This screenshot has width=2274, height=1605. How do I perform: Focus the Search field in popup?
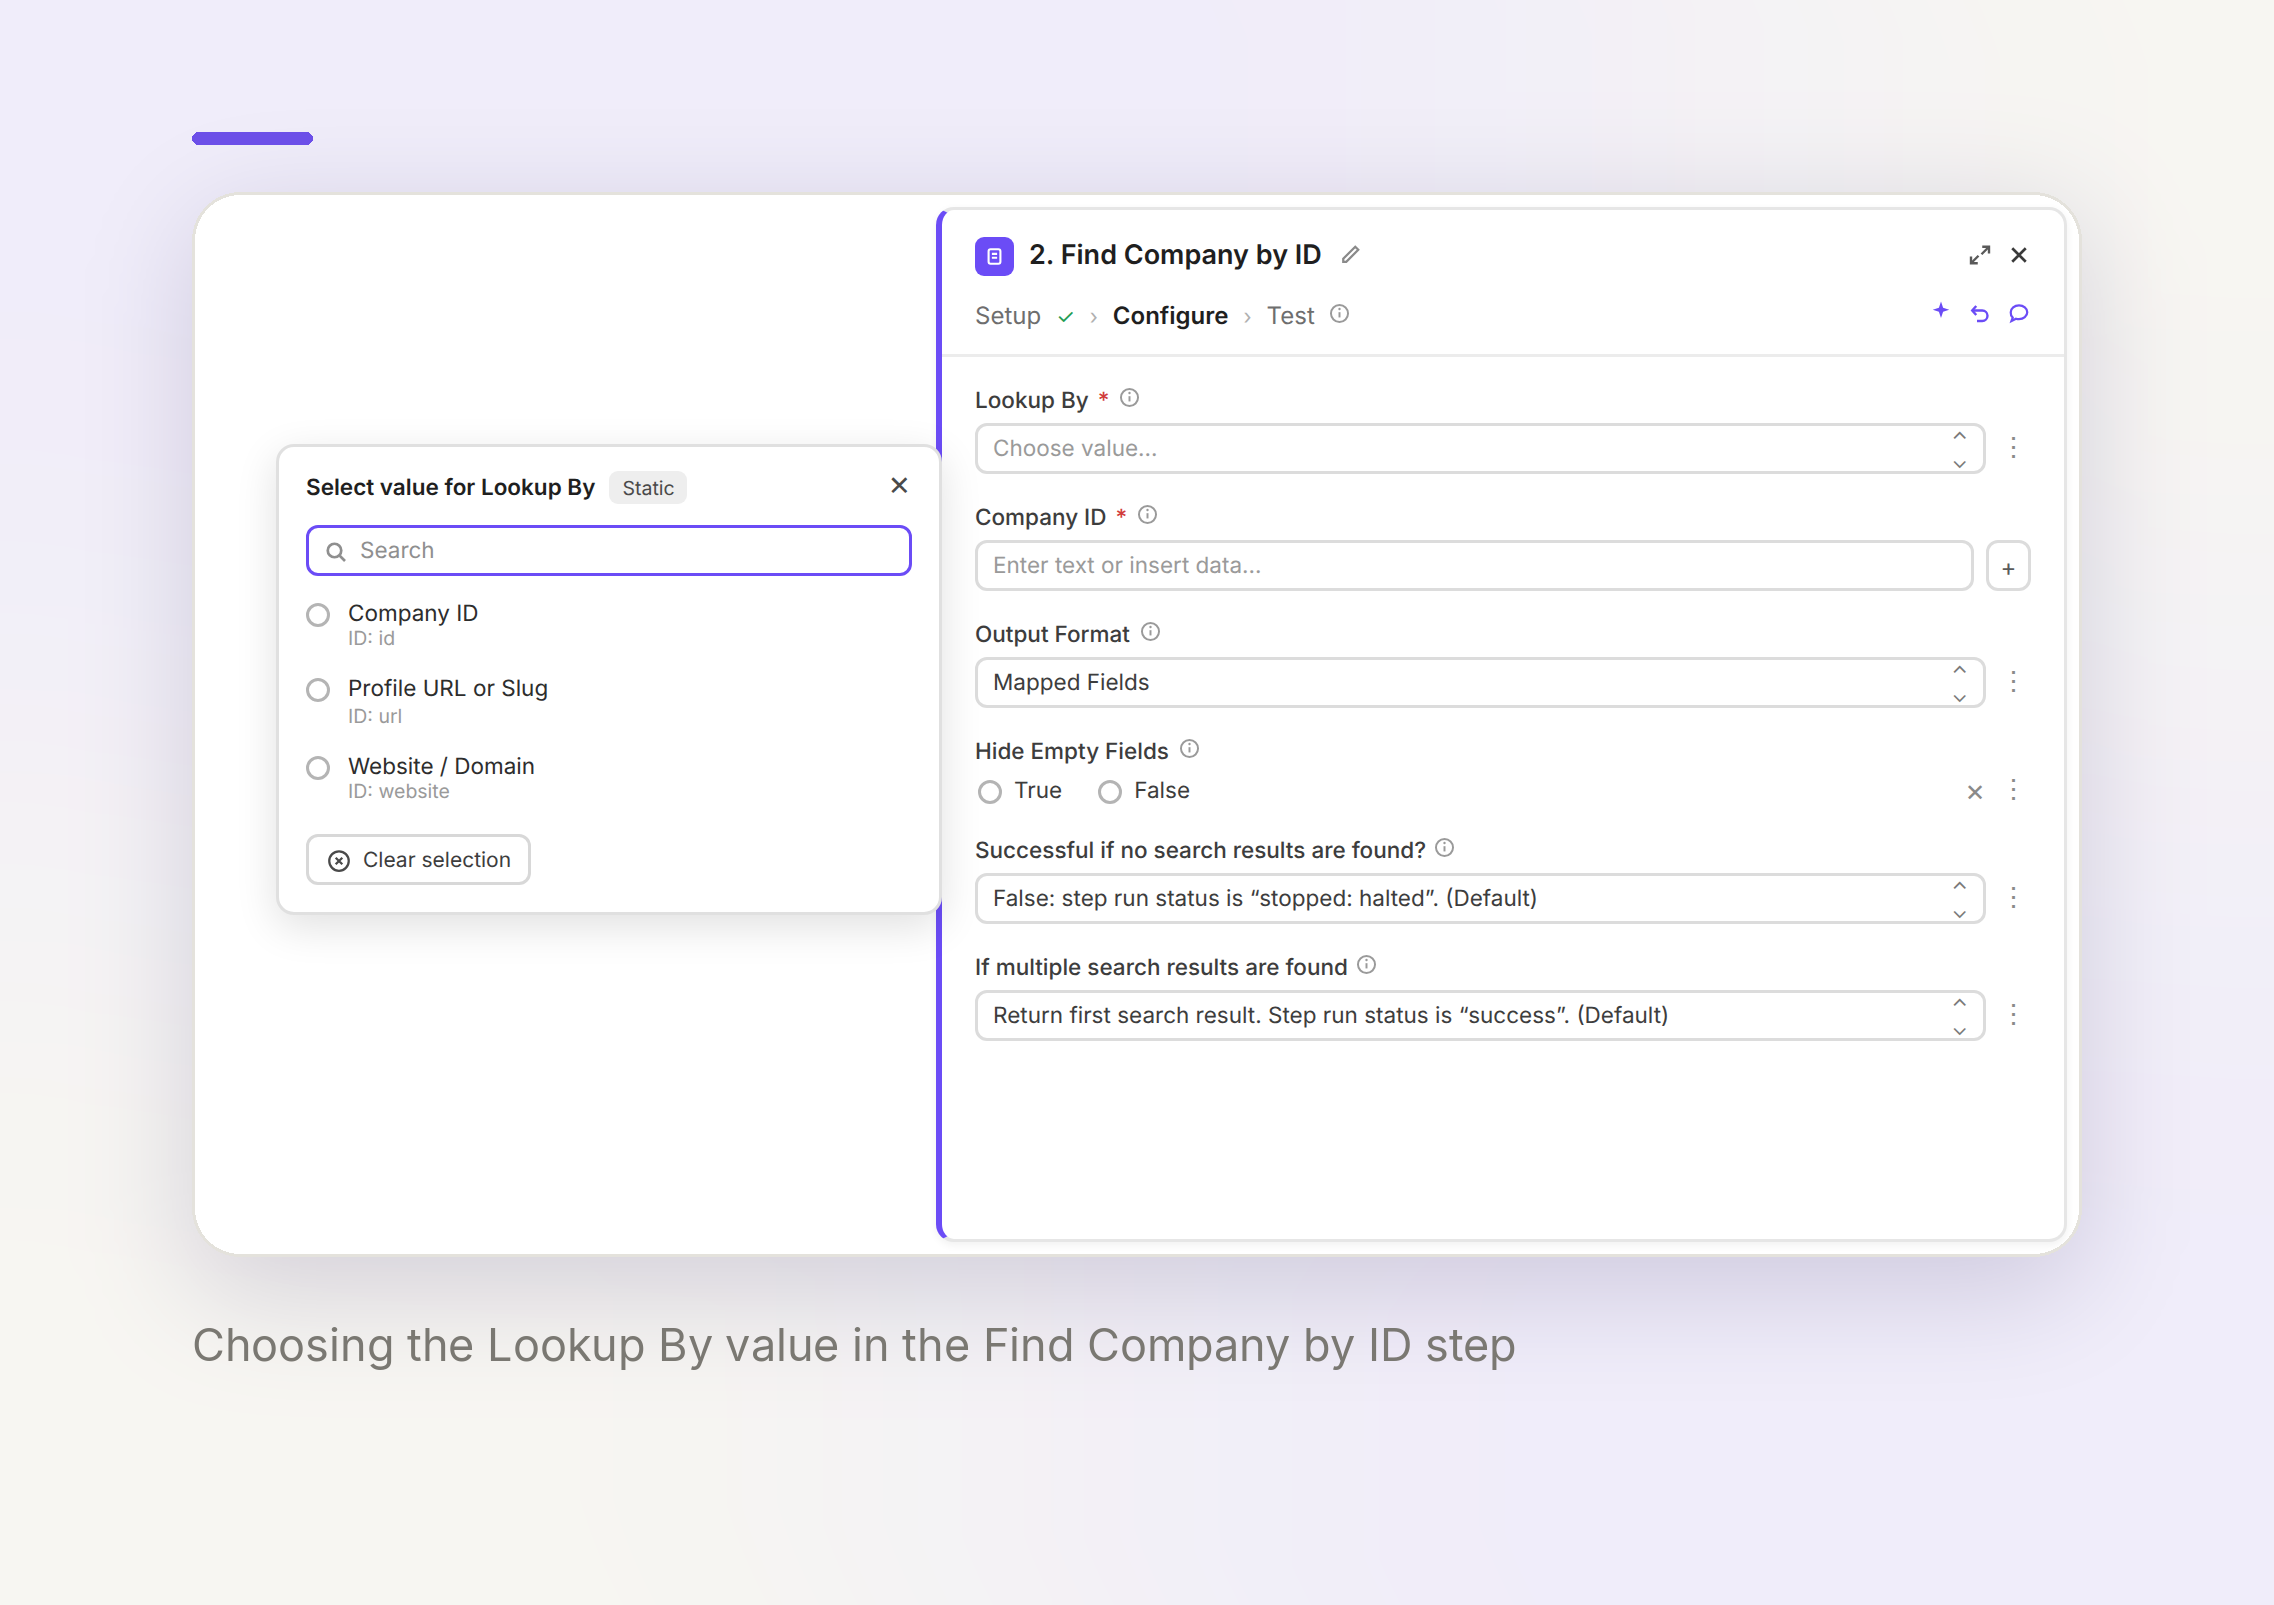[x=609, y=551]
